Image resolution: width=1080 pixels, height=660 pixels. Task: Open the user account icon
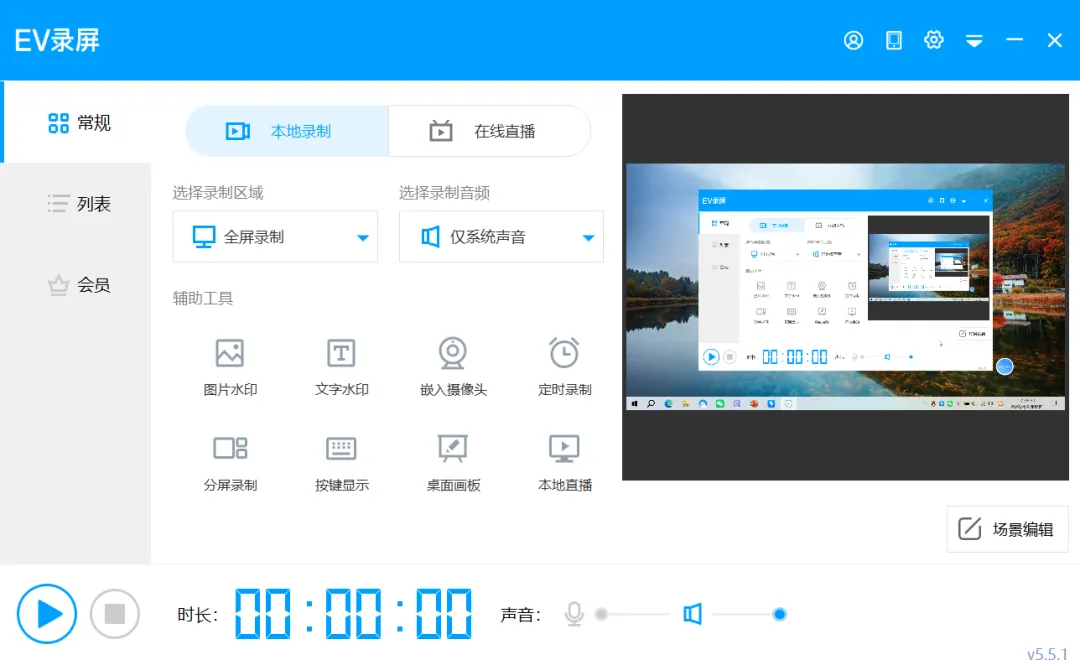pos(853,41)
